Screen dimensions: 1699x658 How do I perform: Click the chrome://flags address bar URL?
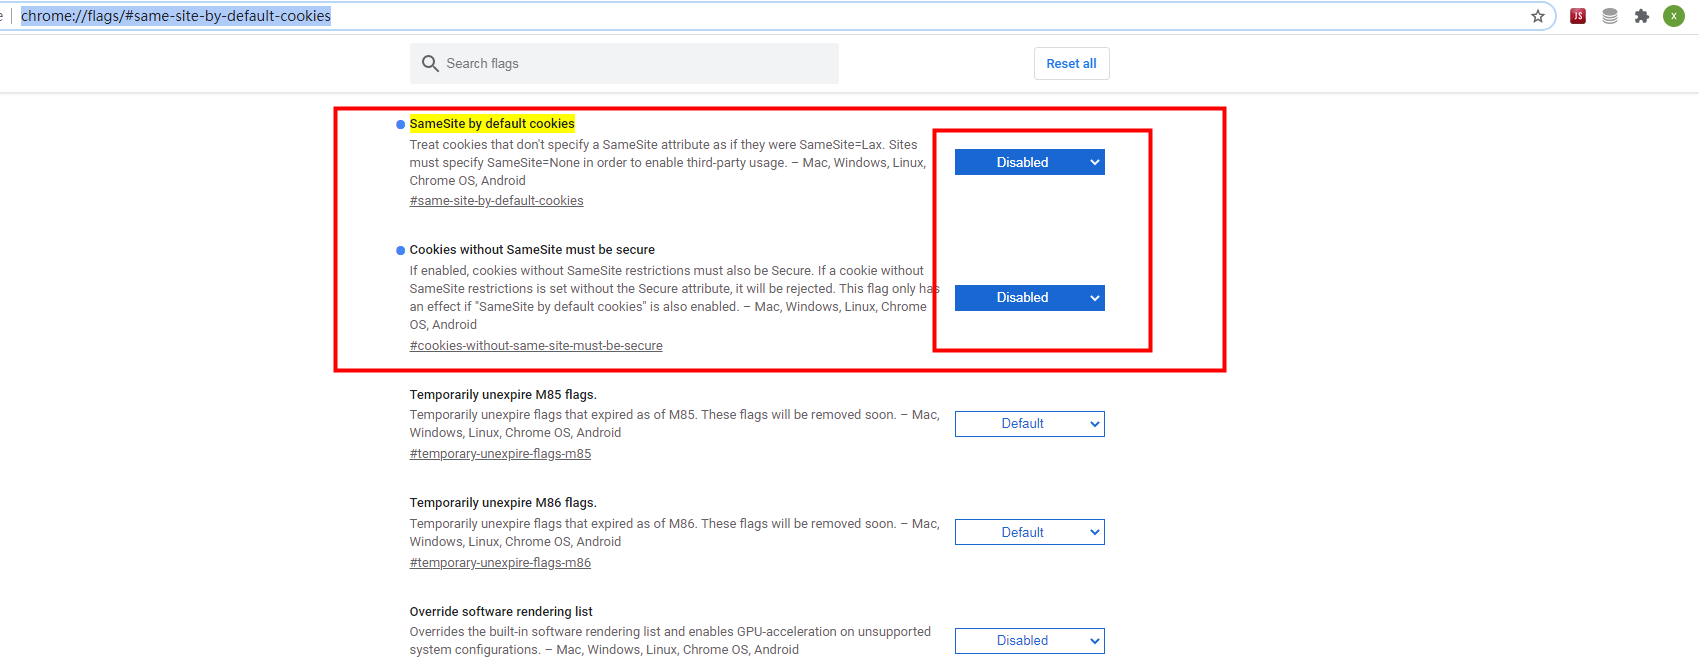point(176,16)
